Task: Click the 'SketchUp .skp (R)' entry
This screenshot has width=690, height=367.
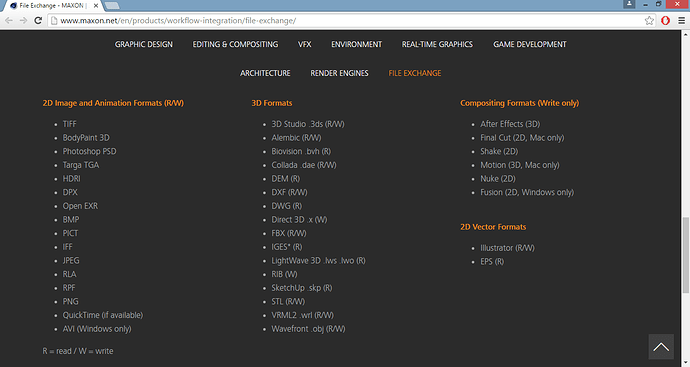Action: (302, 288)
